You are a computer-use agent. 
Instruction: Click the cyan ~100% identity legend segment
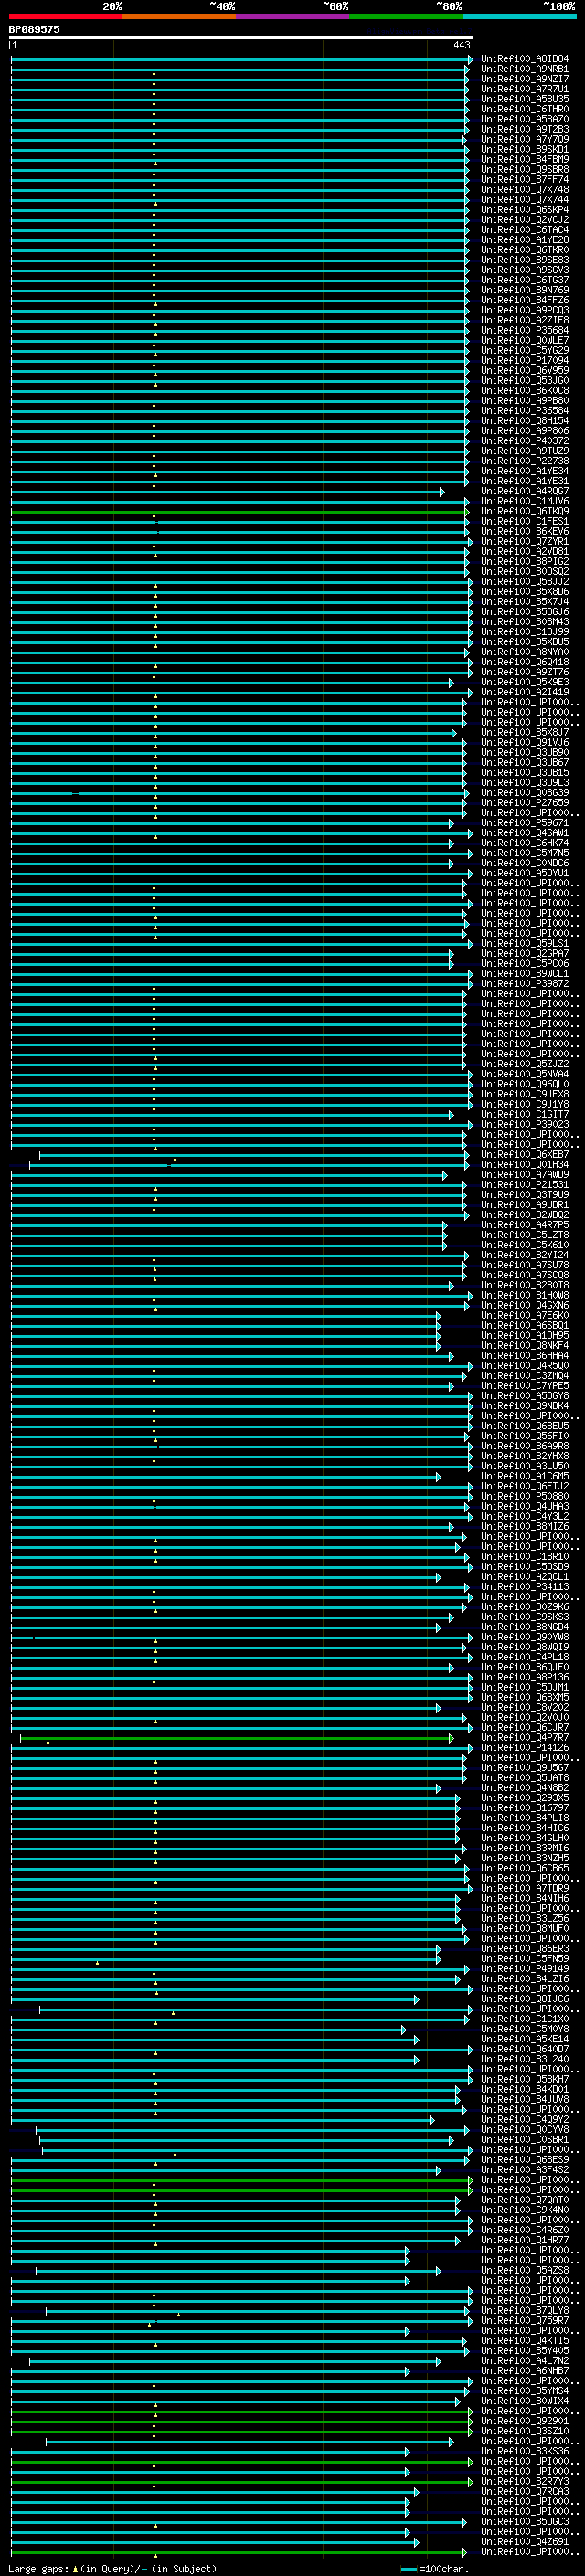[520, 16]
